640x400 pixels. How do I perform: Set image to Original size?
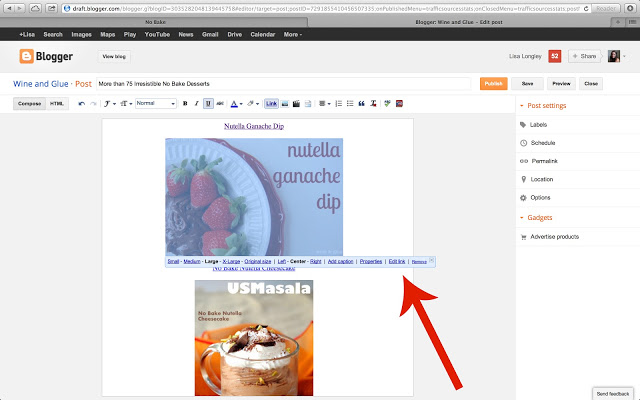coord(258,261)
